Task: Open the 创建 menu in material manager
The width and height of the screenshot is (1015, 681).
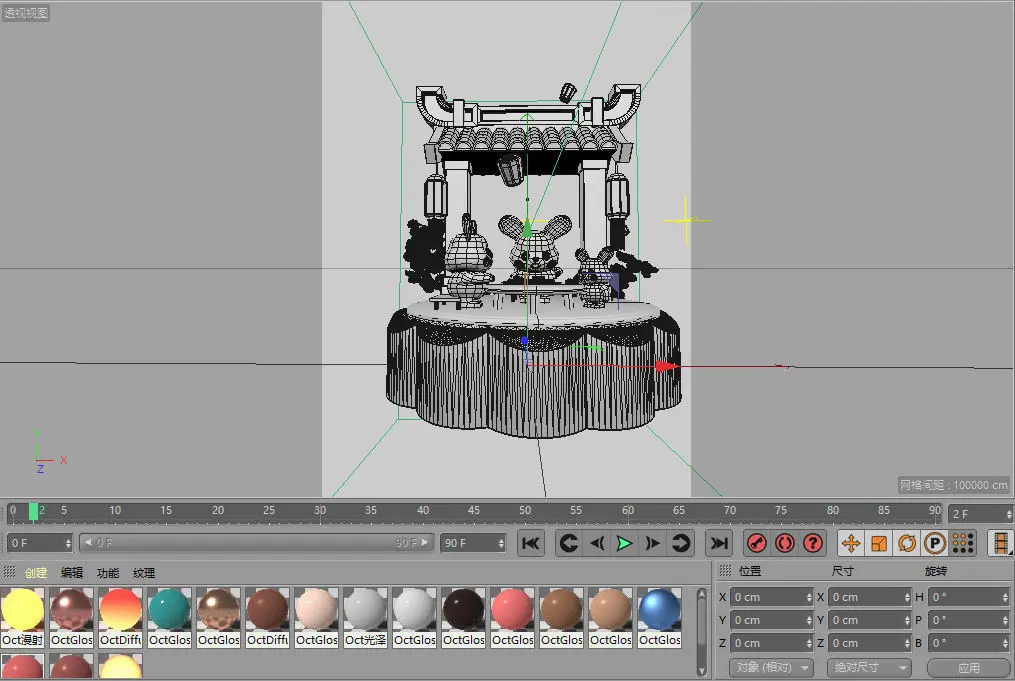Action: click(x=36, y=573)
